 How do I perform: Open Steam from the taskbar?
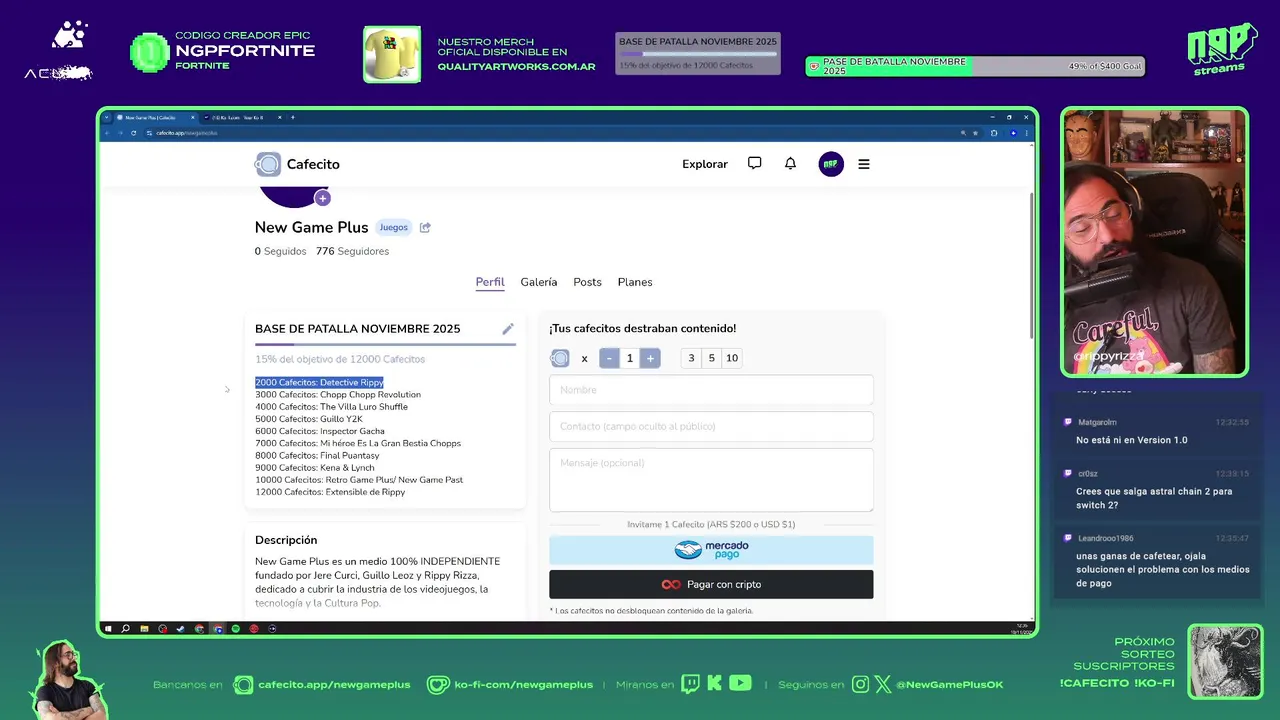[181, 629]
